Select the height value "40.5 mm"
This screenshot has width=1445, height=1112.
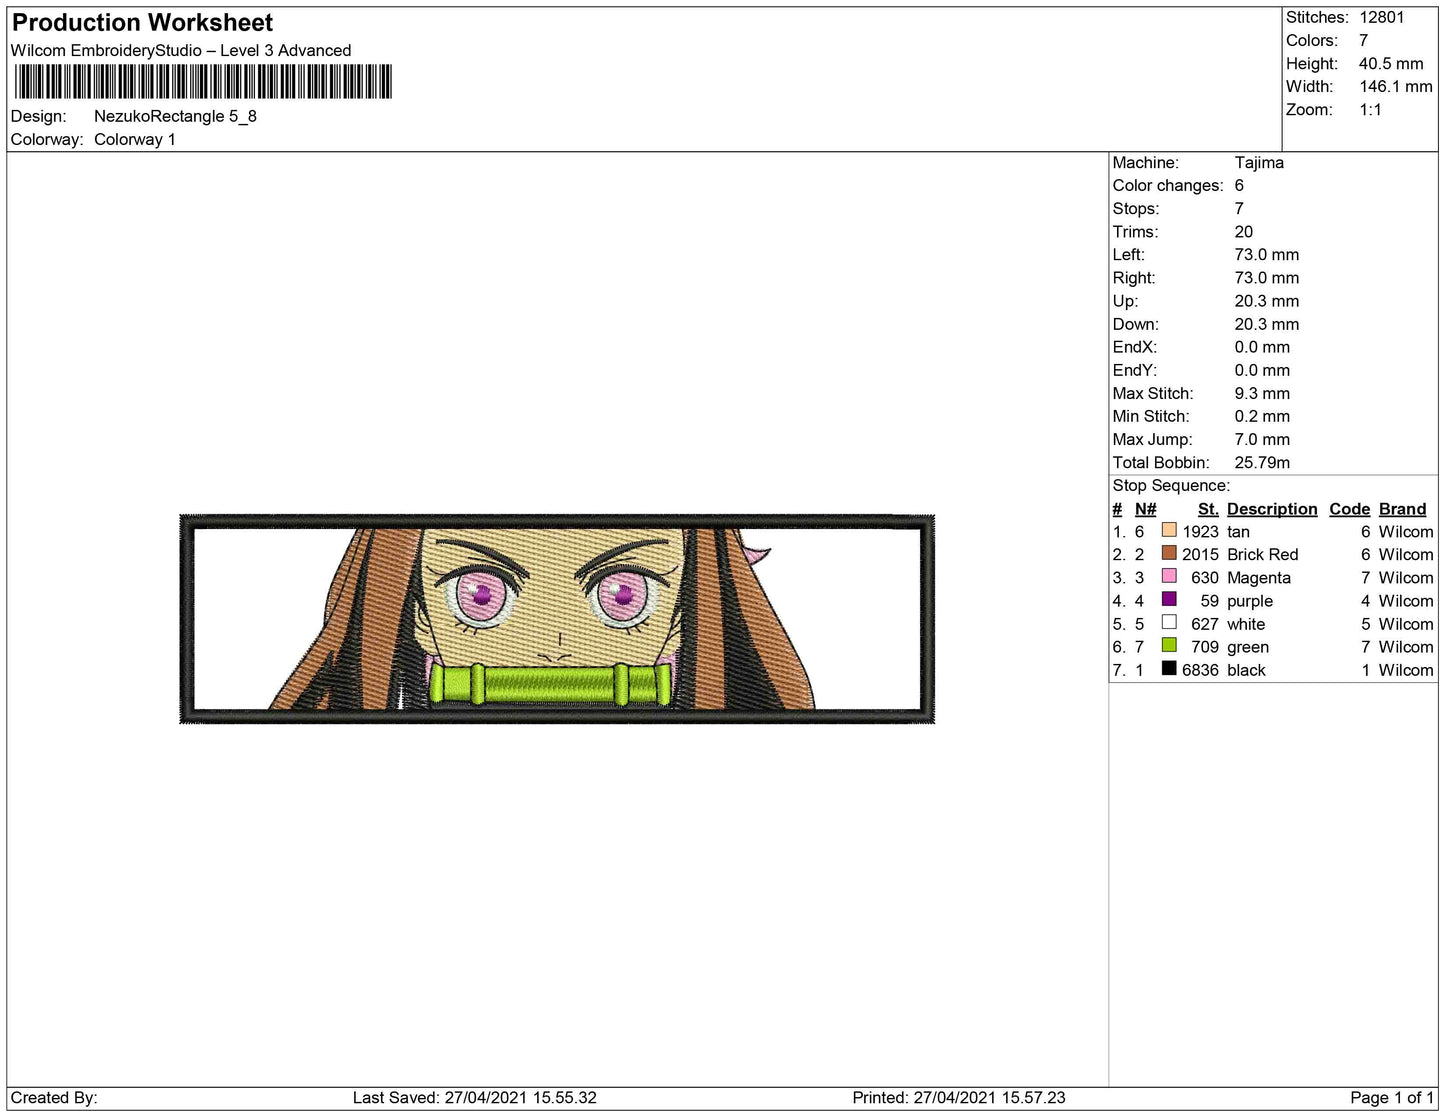pyautogui.click(x=1391, y=63)
